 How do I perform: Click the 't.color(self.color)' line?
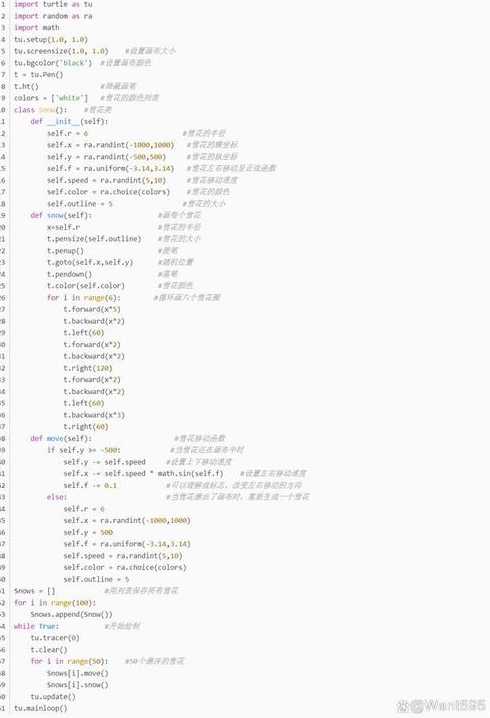[x=86, y=286]
